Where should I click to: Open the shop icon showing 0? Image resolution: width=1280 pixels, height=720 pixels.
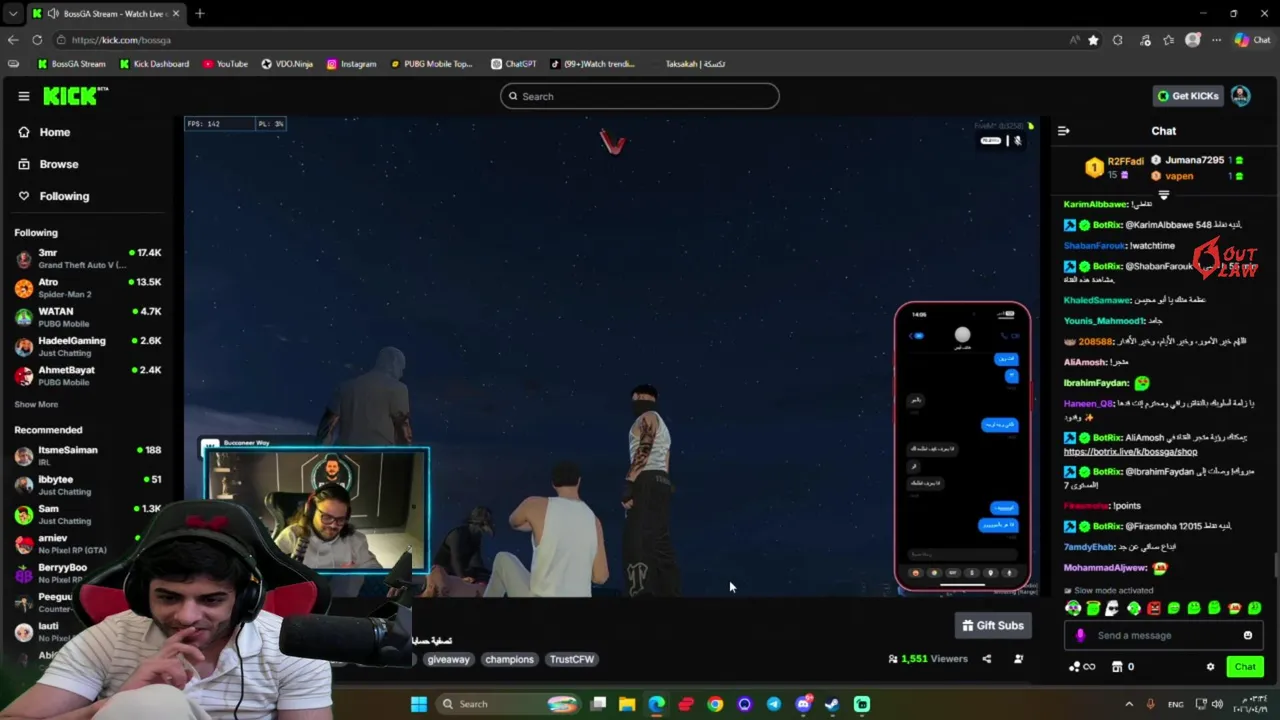pyautogui.click(x=1123, y=667)
